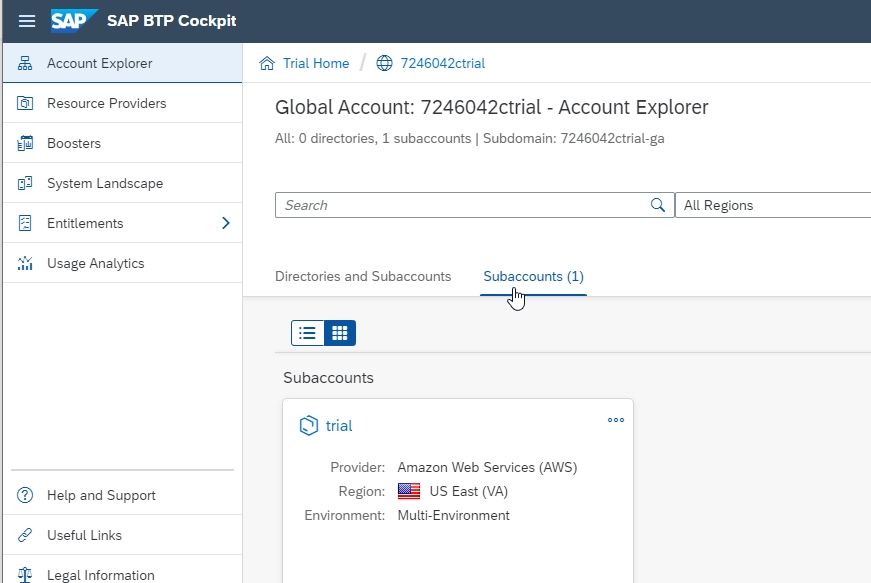Open the hamburger navigation menu
The image size is (871, 583).
coord(27,21)
